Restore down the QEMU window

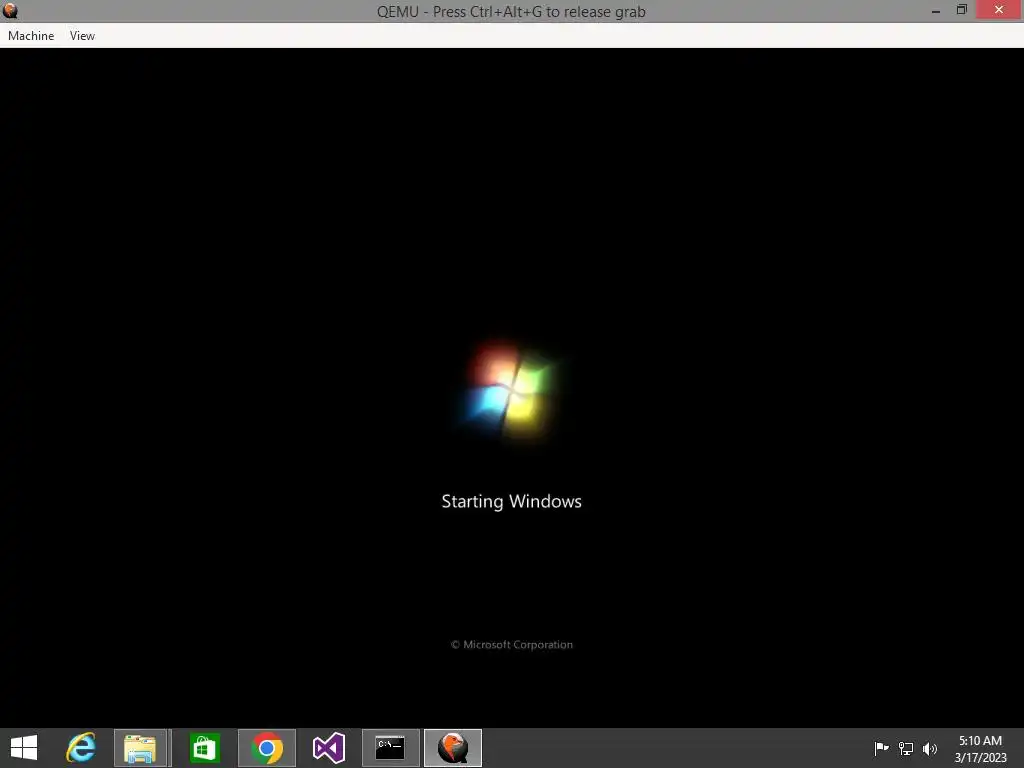[962, 10]
